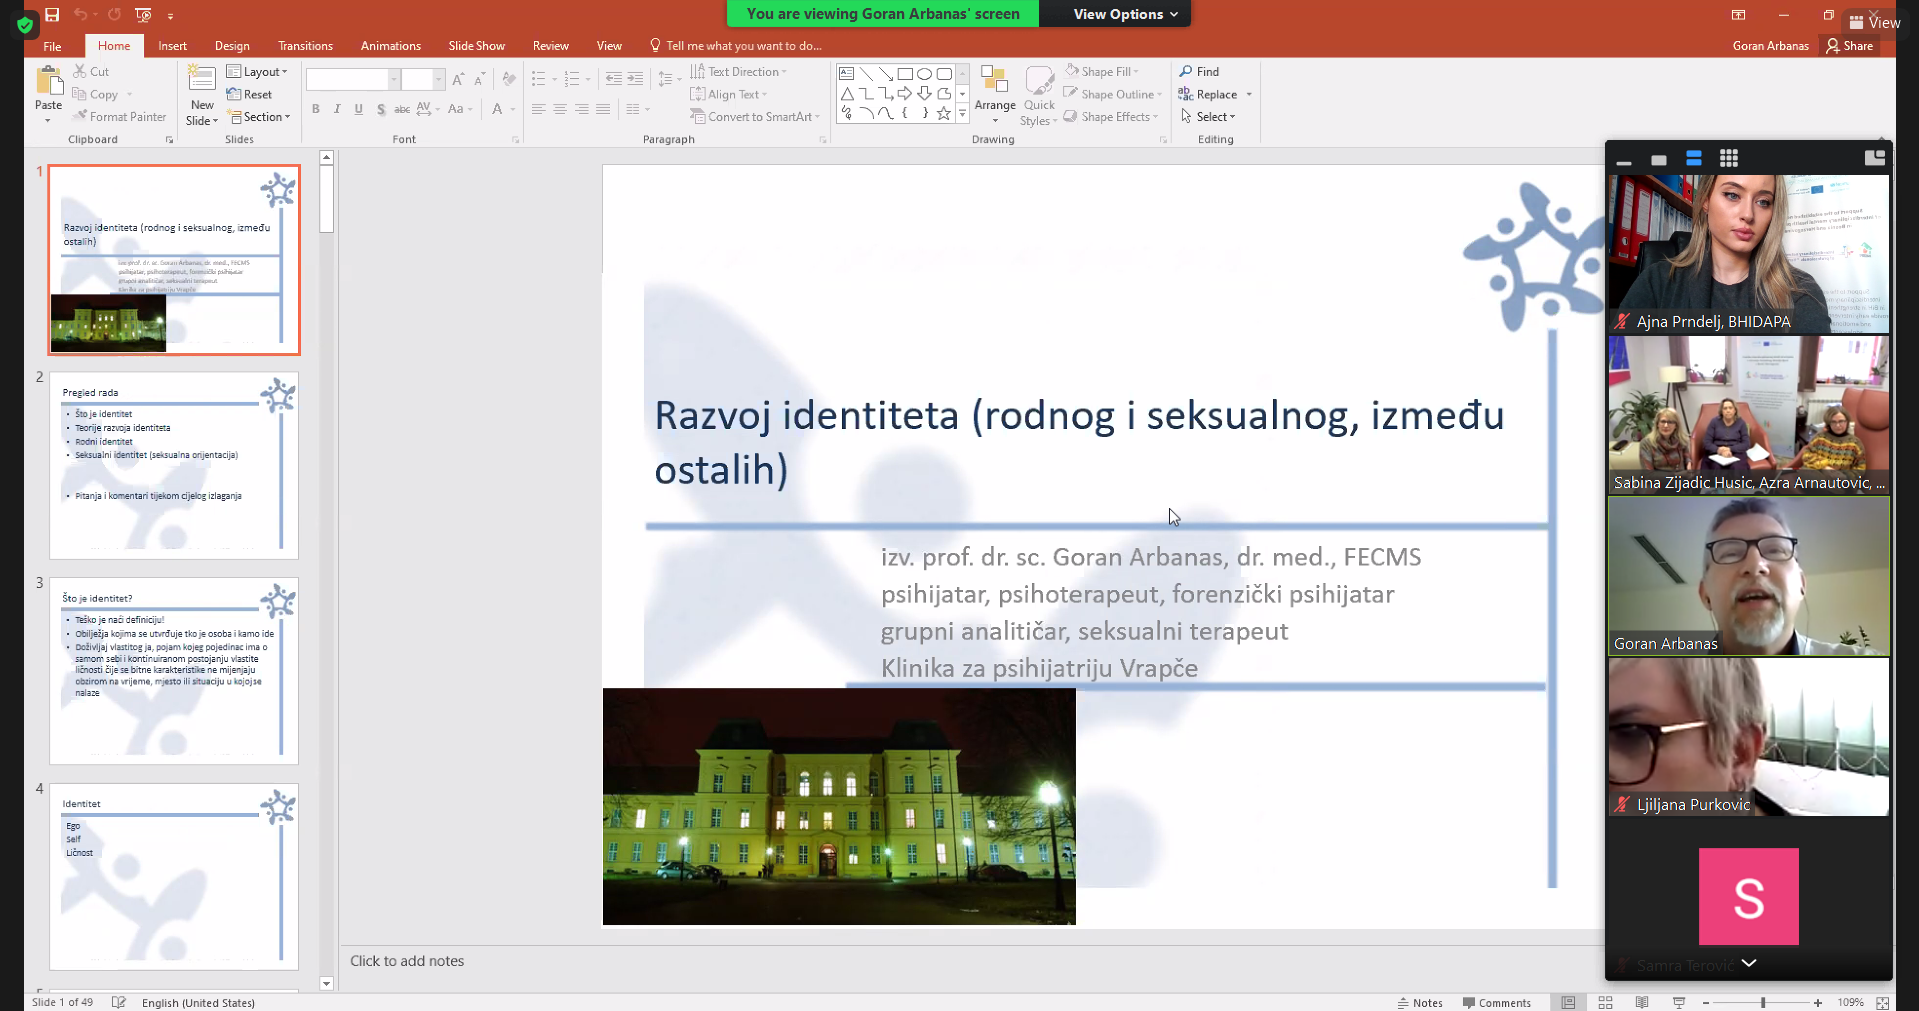Expand the View Options dropdown

(x=1125, y=14)
